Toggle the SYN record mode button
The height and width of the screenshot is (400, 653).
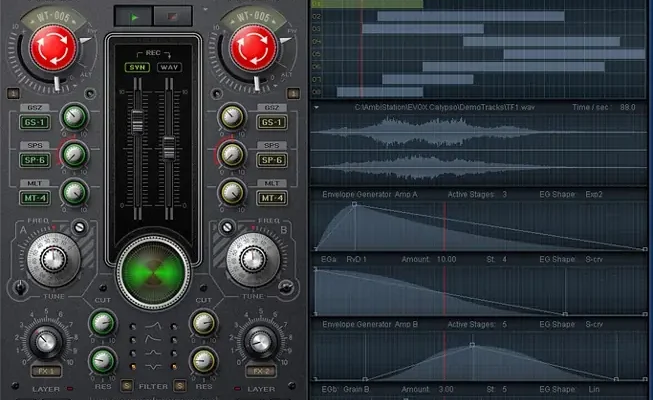coord(135,67)
